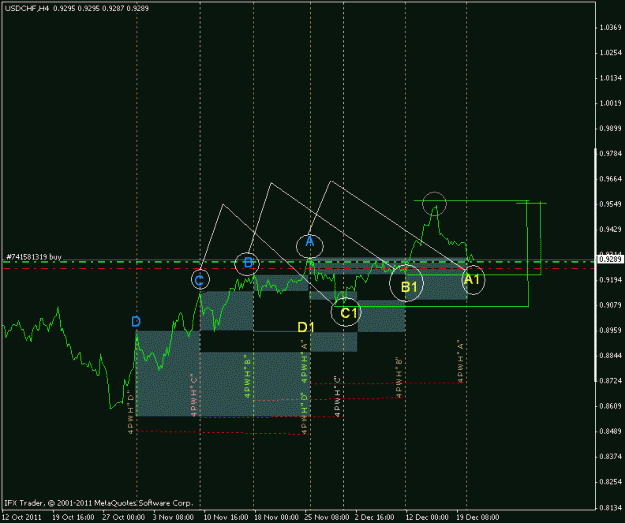This screenshot has height=523, width=625.
Task: Click the 10 Nov 16:00 time label
Action: (224, 517)
